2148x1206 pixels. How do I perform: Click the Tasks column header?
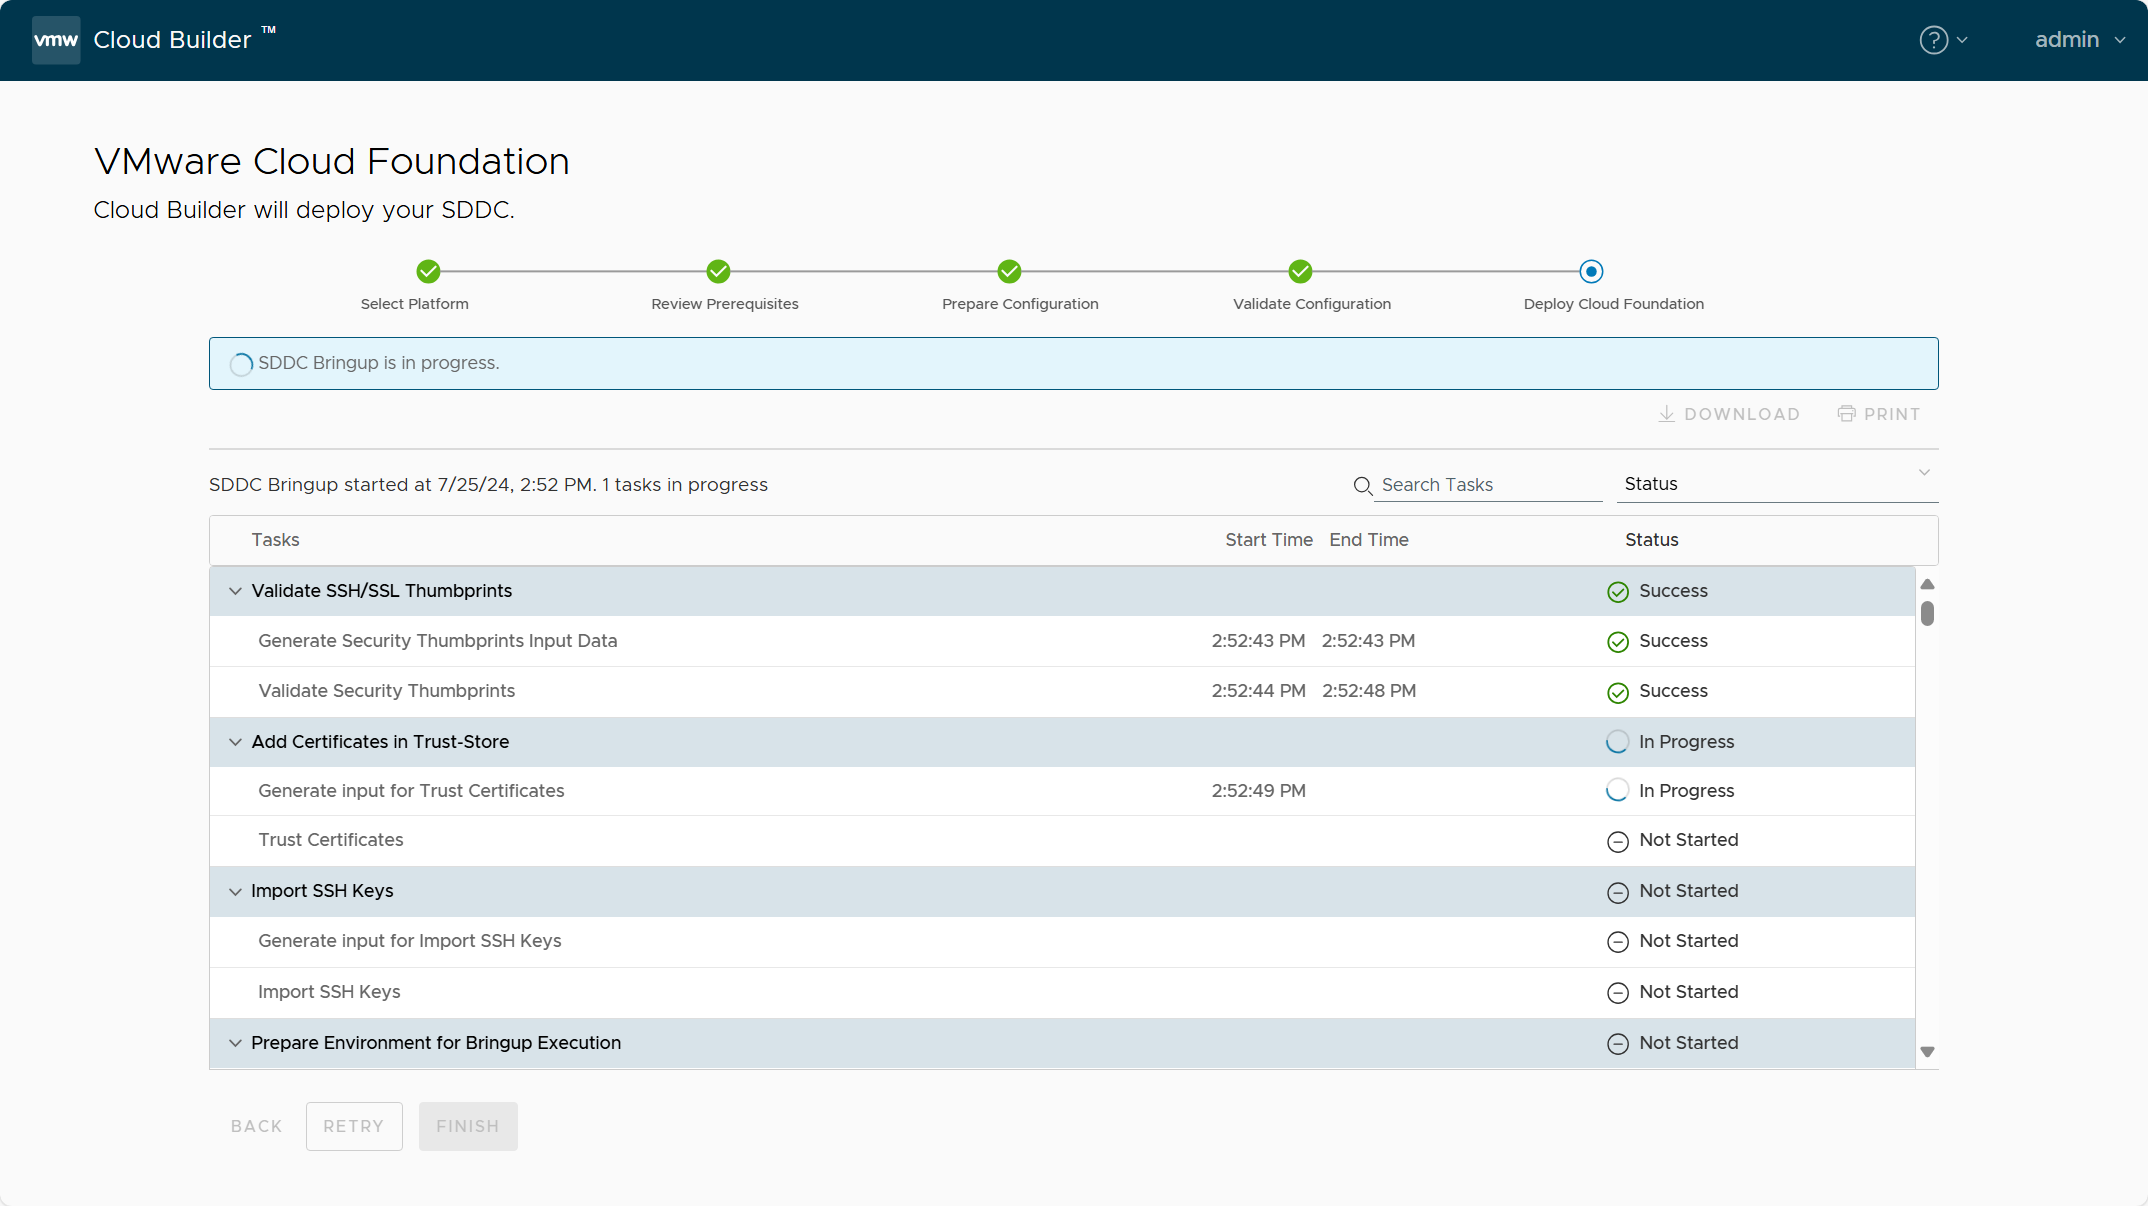point(275,540)
